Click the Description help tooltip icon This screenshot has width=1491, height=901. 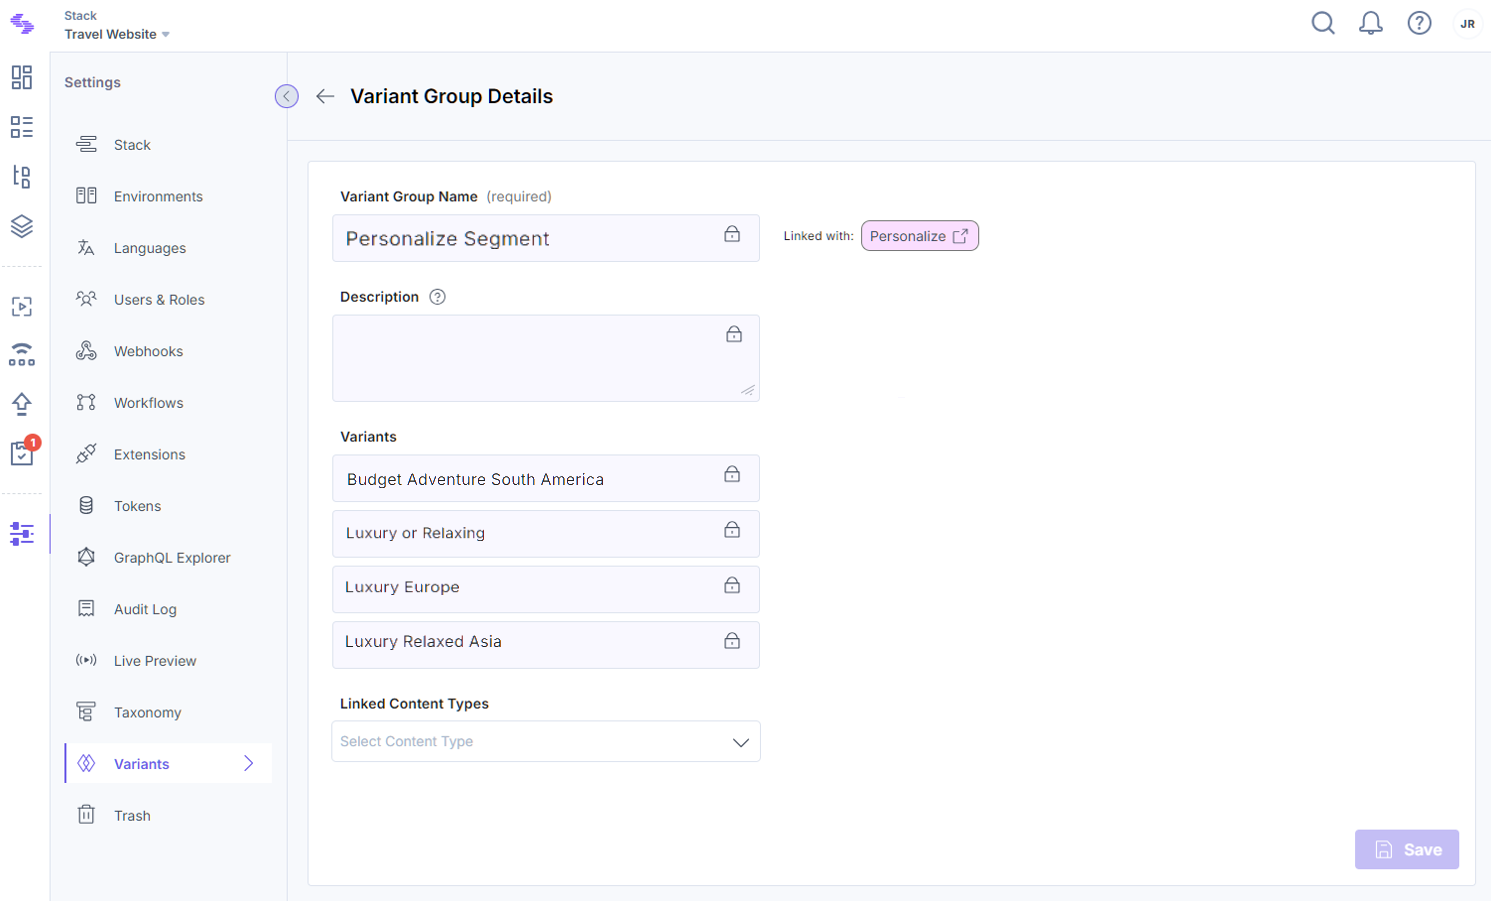click(437, 297)
